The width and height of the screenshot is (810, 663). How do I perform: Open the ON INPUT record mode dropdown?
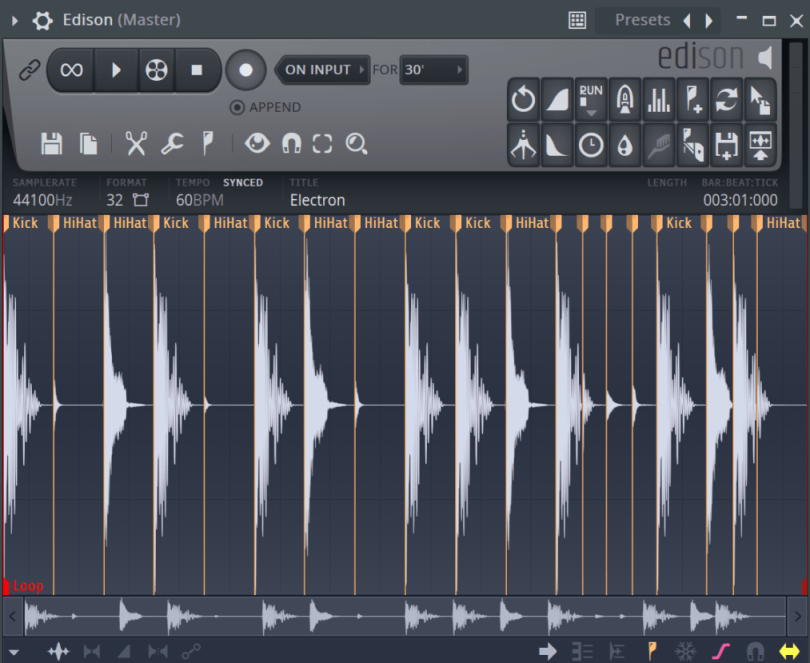pyautogui.click(x=322, y=70)
